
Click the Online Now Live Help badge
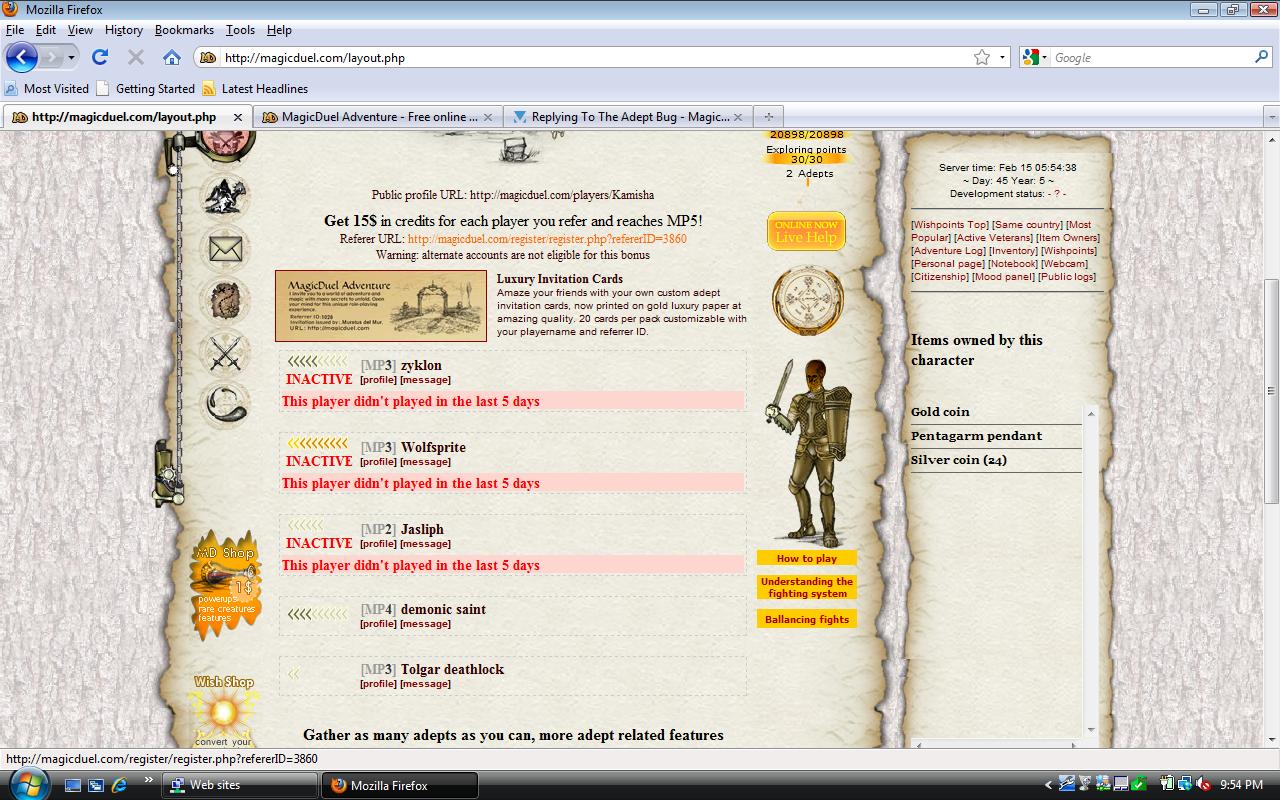pyautogui.click(x=806, y=231)
